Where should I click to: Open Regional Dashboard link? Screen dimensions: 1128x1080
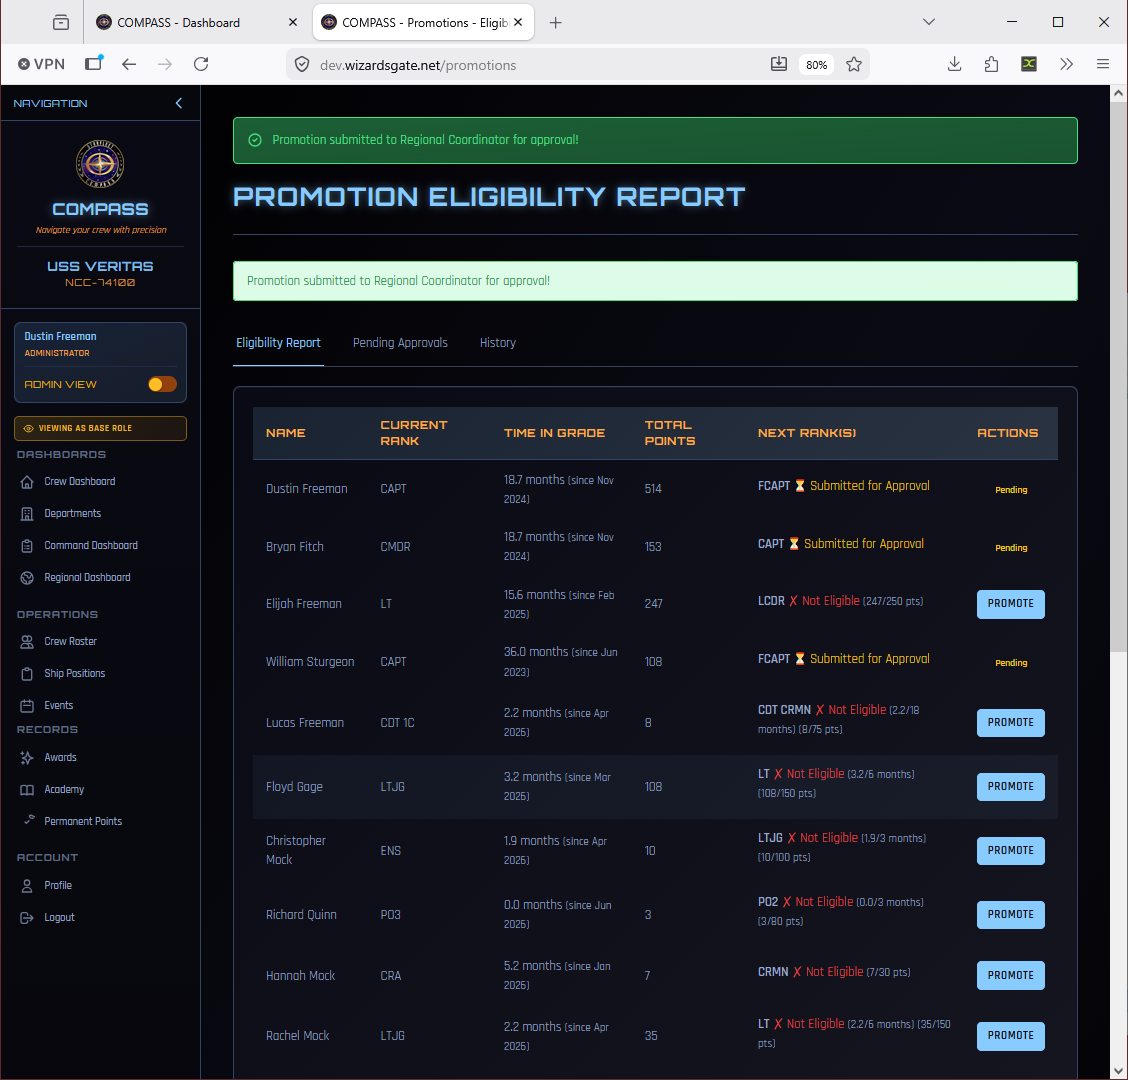click(87, 577)
